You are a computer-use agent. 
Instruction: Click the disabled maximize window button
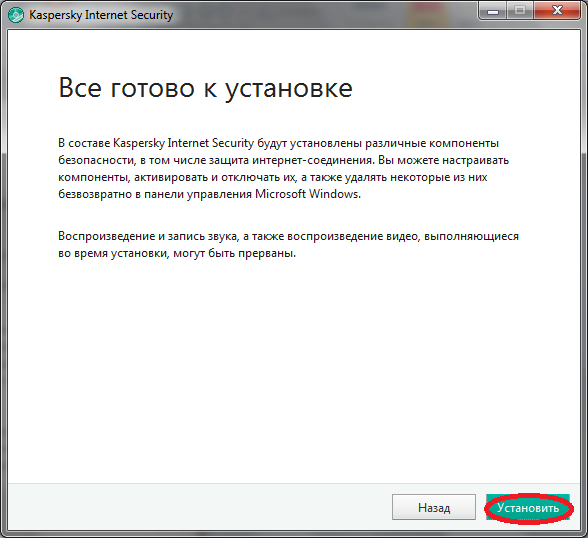click(x=520, y=11)
